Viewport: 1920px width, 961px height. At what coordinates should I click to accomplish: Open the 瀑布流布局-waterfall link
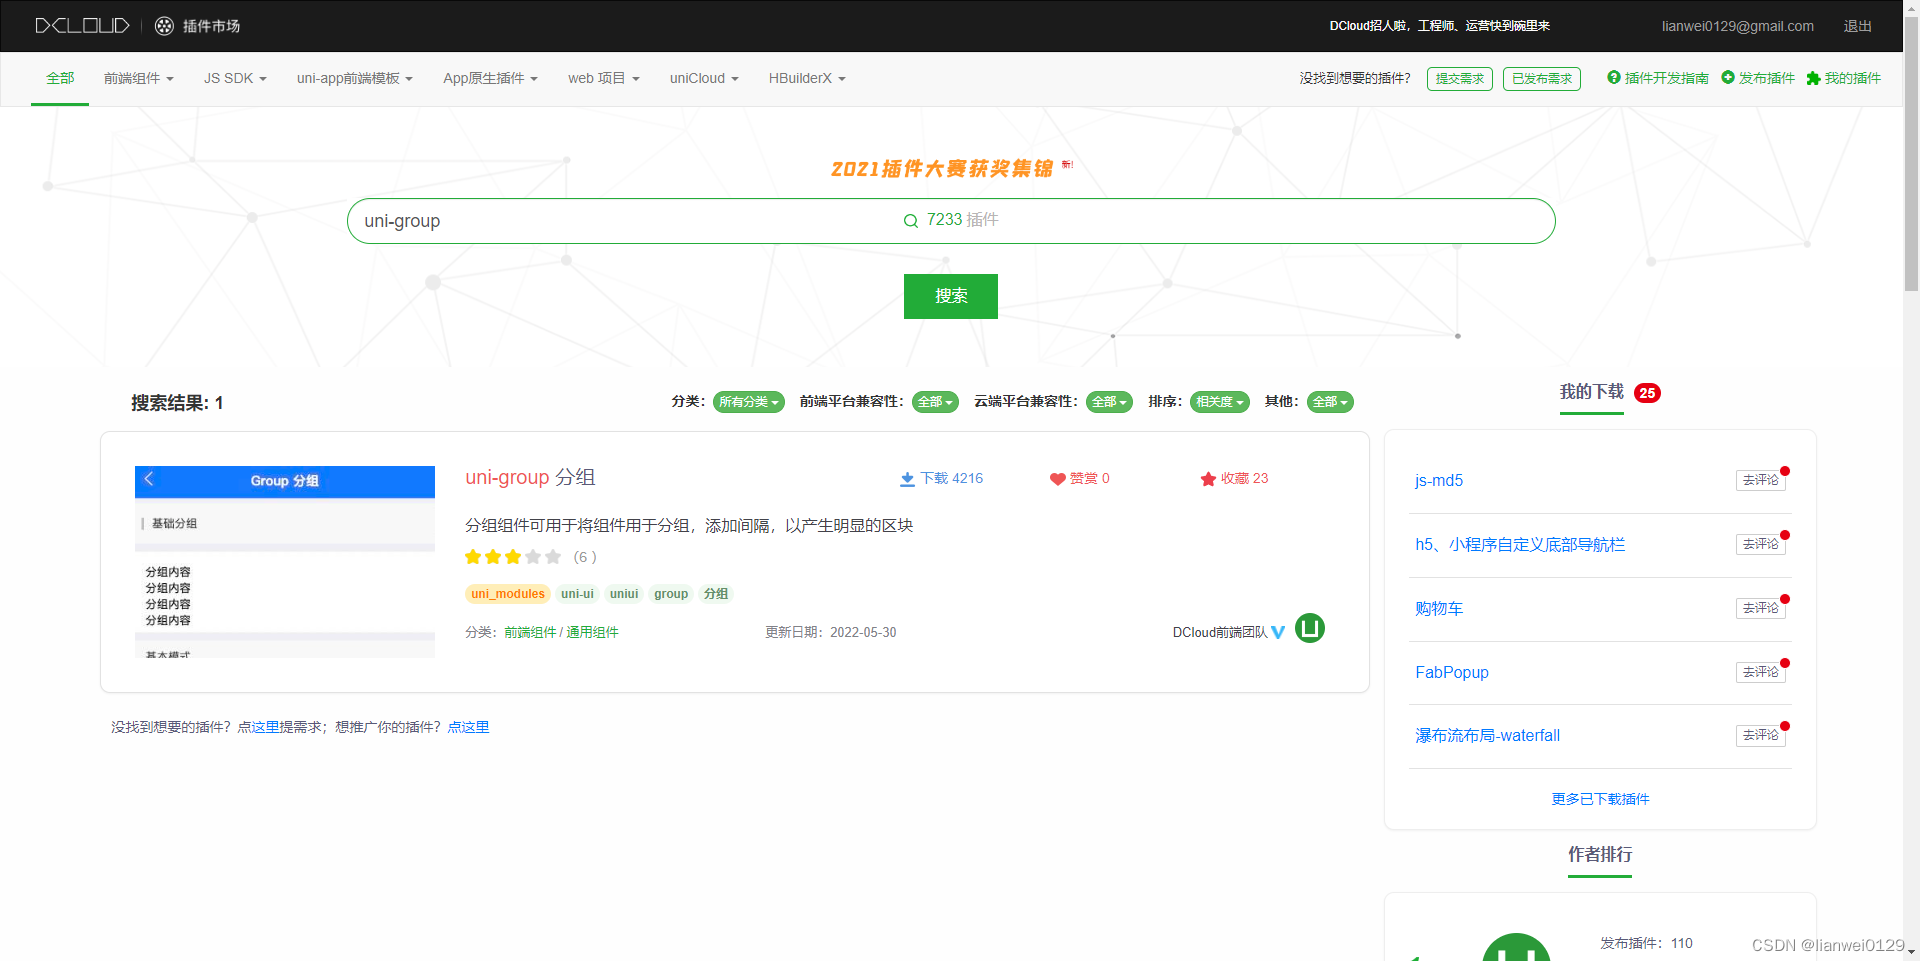1487,736
